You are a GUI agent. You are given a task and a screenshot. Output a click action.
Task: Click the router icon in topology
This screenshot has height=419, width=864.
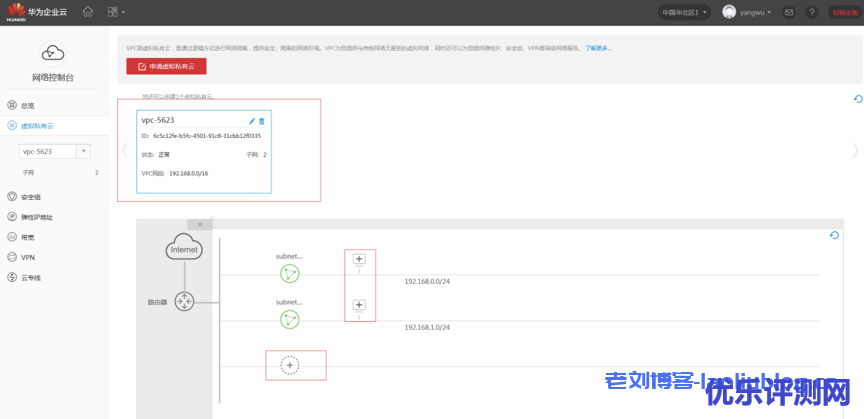[x=185, y=301]
